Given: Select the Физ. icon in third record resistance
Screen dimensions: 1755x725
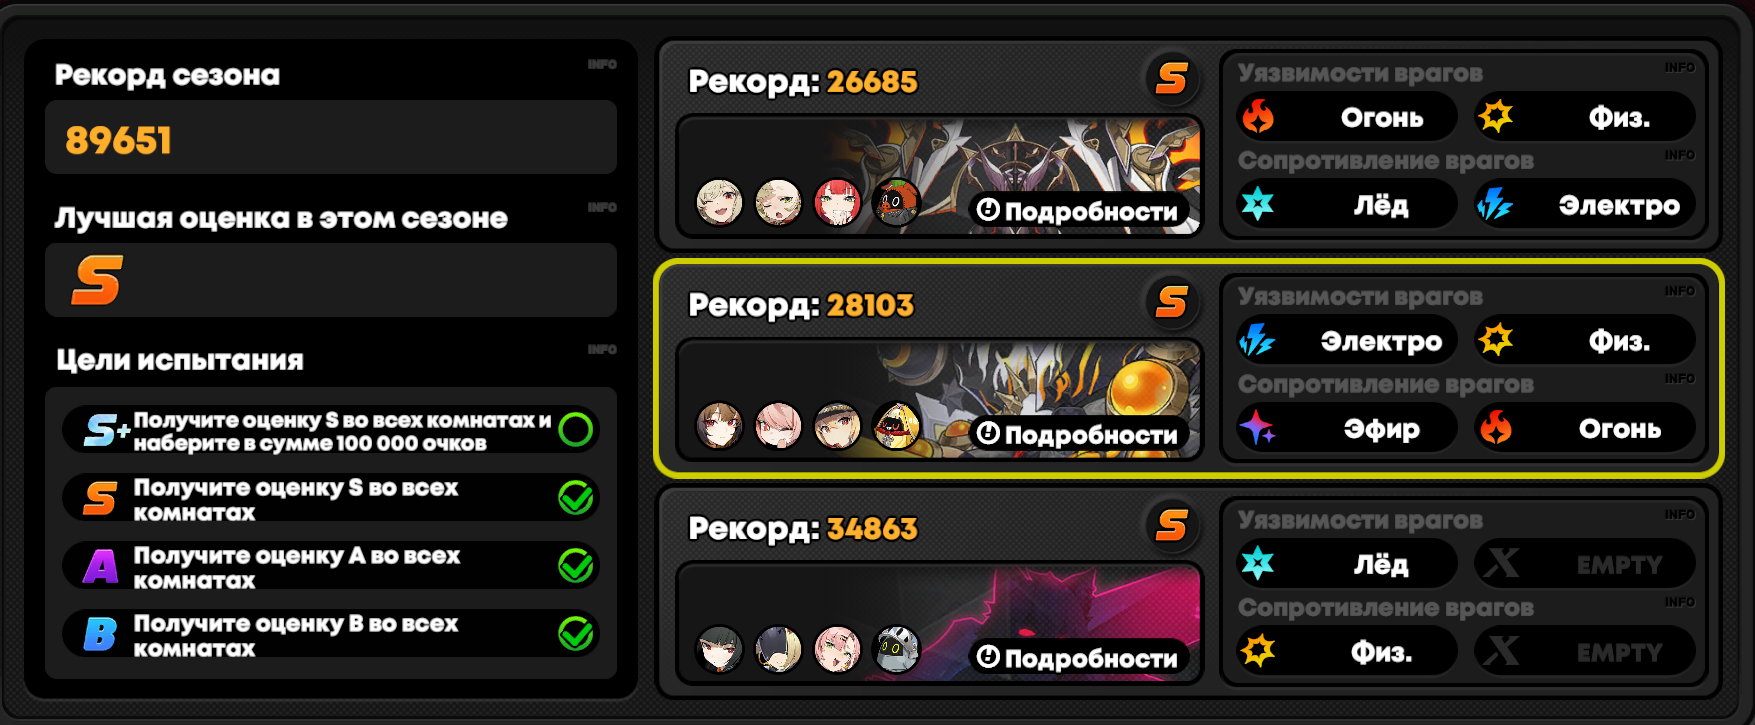Looking at the screenshot, I should [x=1258, y=651].
